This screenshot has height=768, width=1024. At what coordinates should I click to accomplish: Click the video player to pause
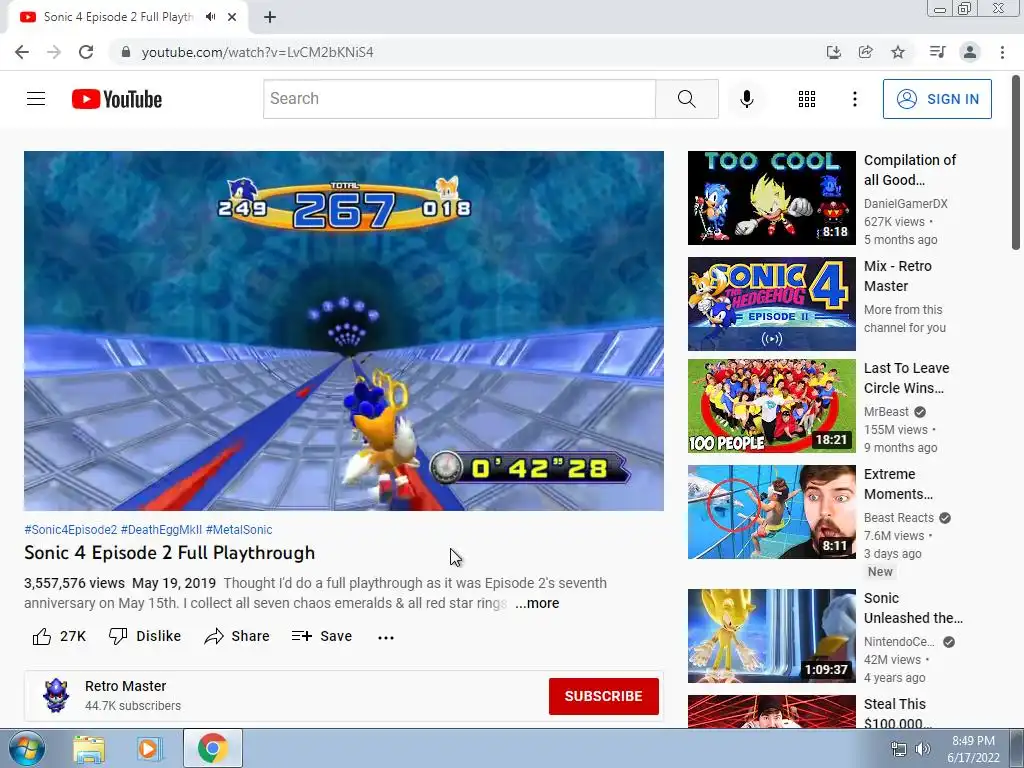point(344,330)
